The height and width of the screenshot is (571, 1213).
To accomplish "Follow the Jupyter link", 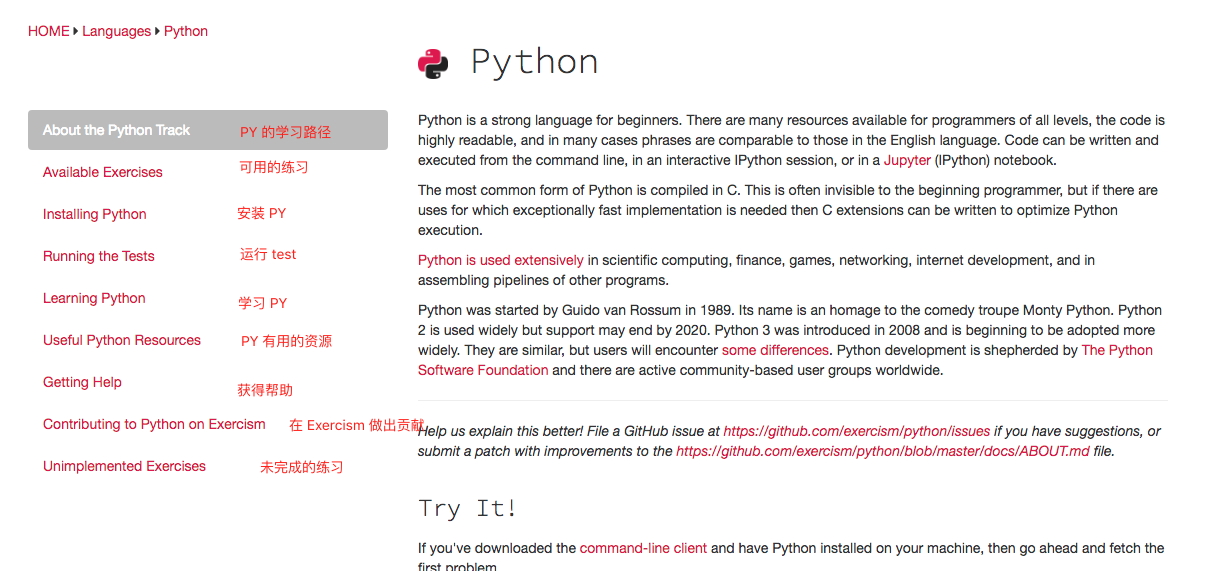I will [x=907, y=160].
